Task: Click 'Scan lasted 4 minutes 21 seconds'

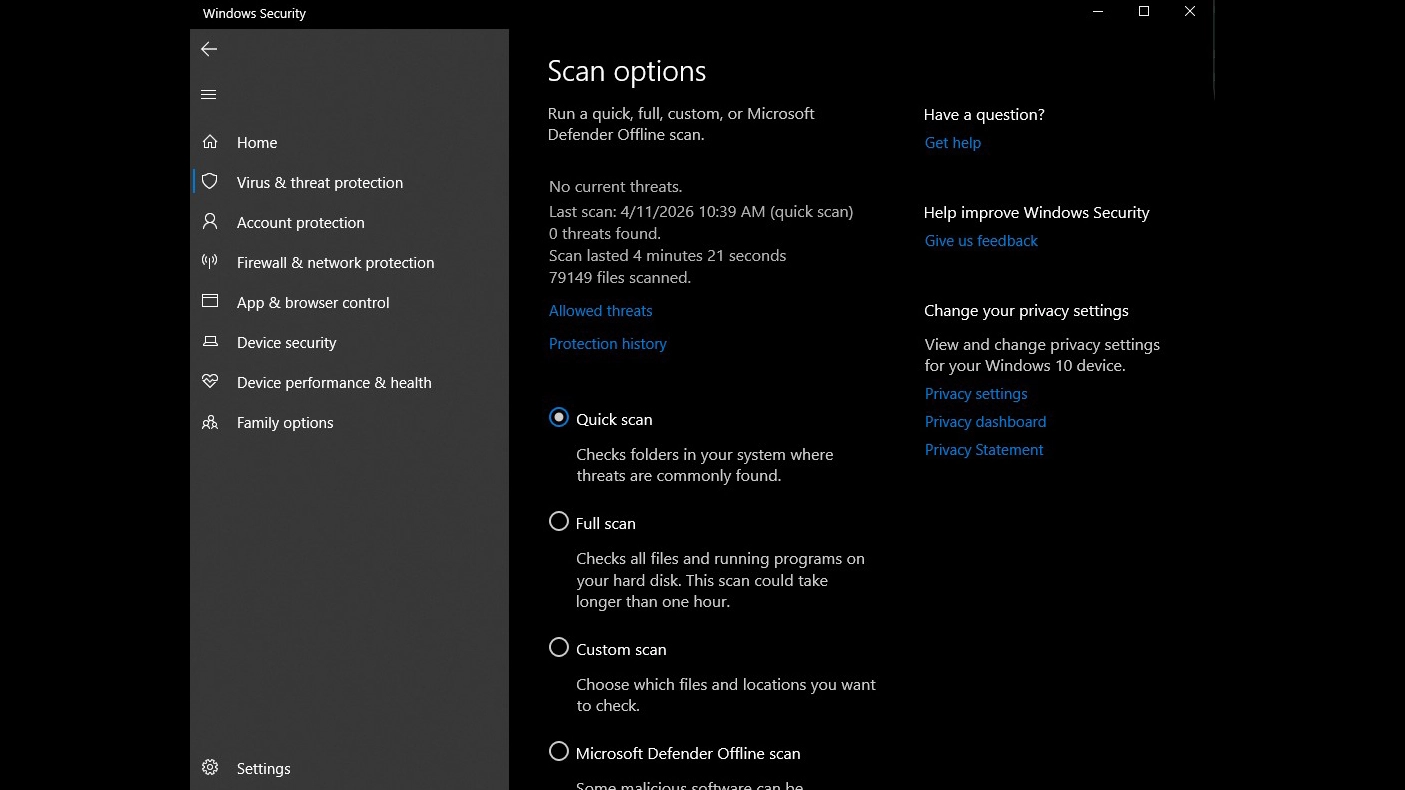Action: click(x=668, y=256)
